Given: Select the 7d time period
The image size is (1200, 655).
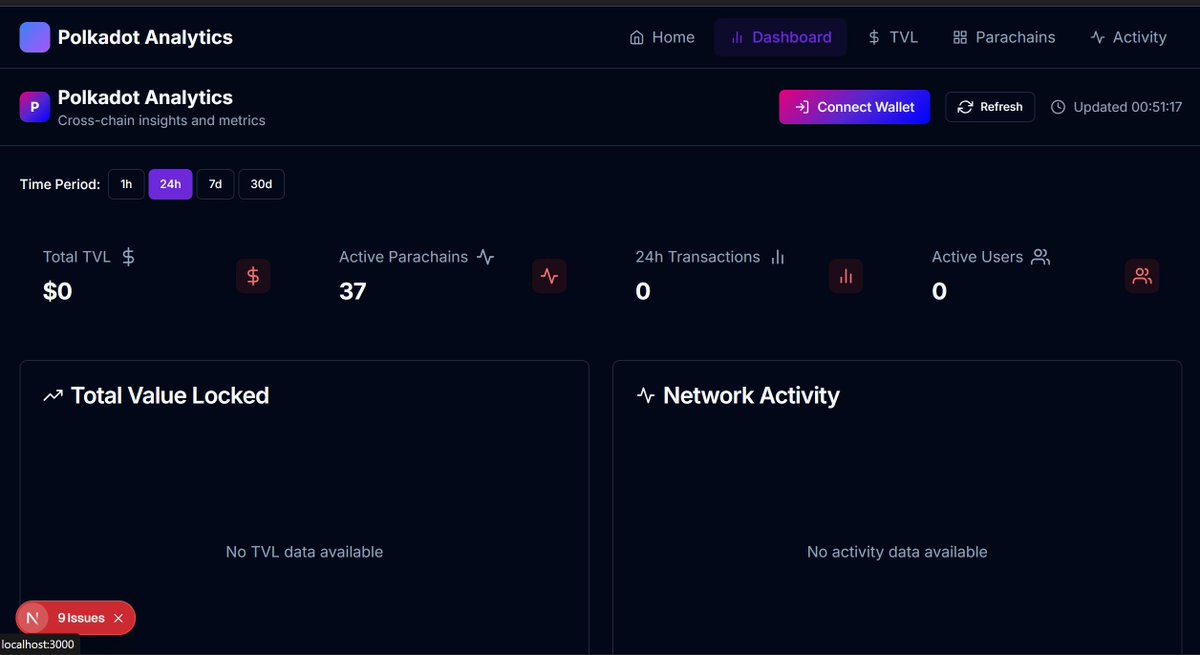Looking at the screenshot, I should click(215, 184).
